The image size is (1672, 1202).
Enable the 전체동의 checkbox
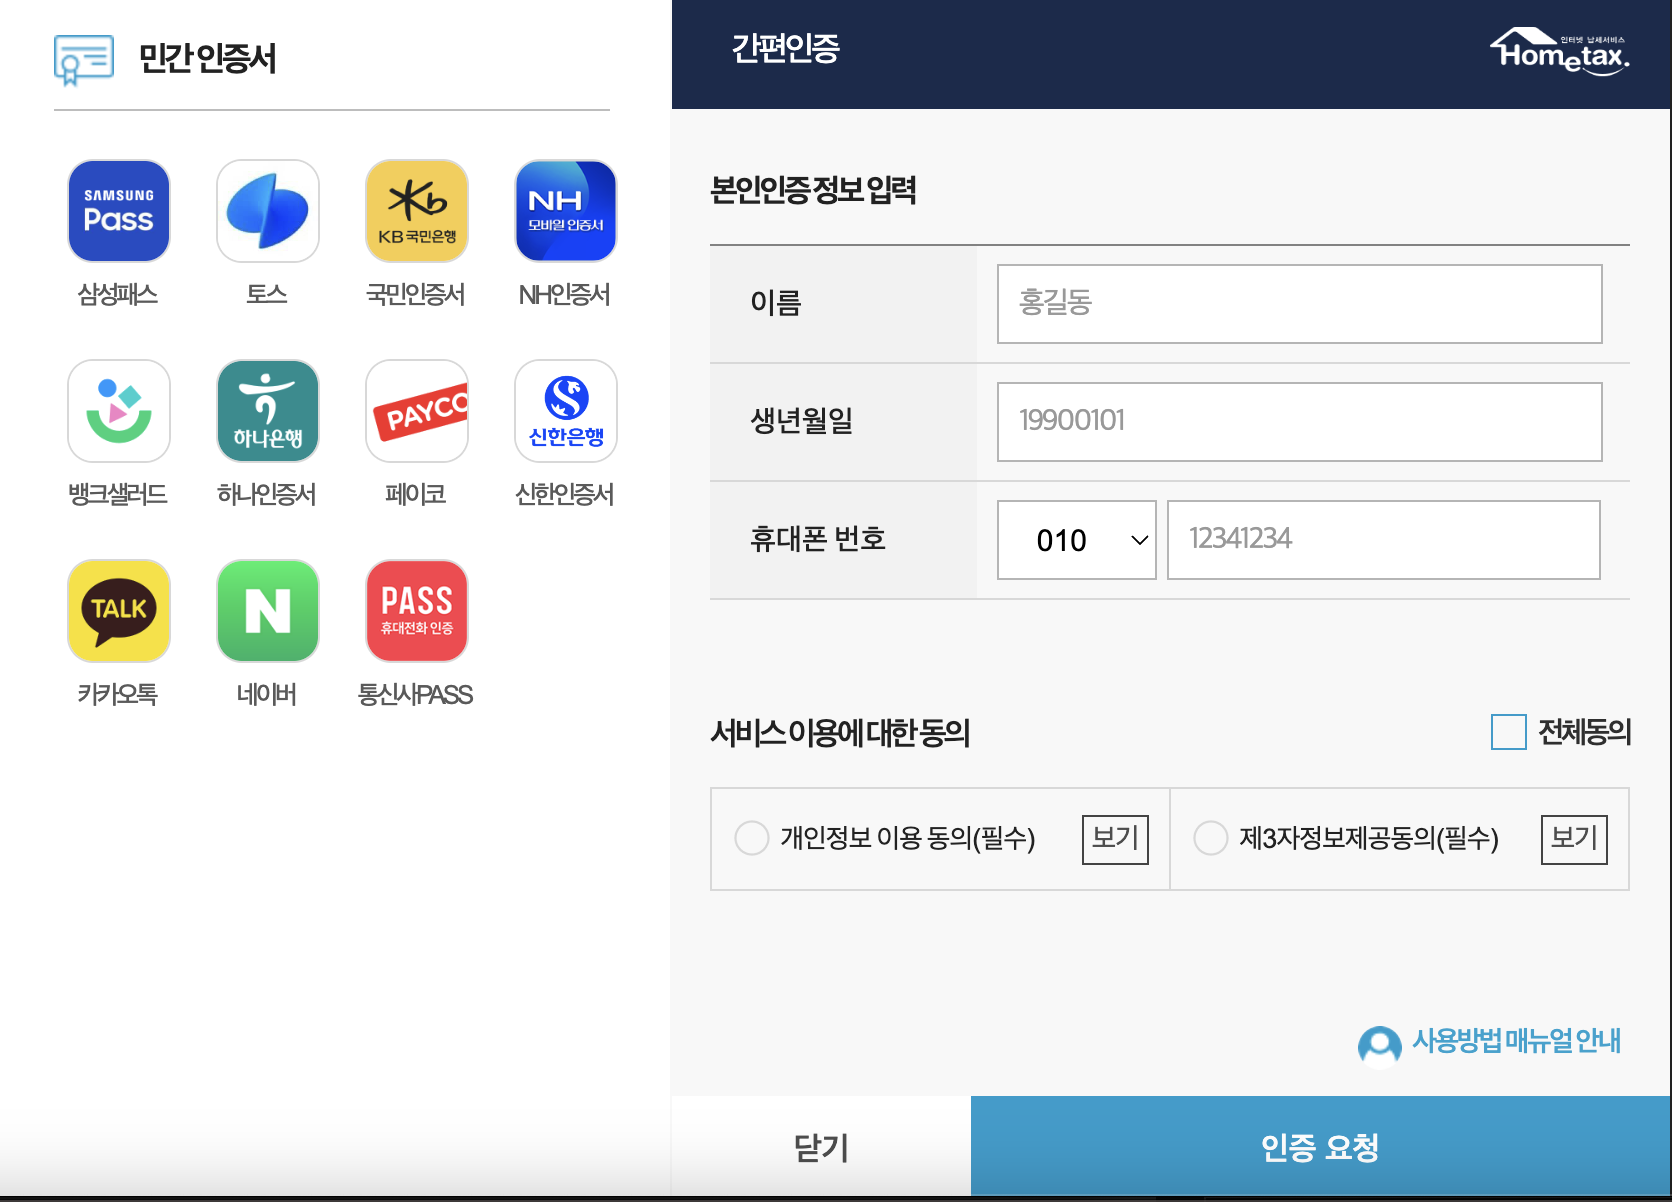1507,733
